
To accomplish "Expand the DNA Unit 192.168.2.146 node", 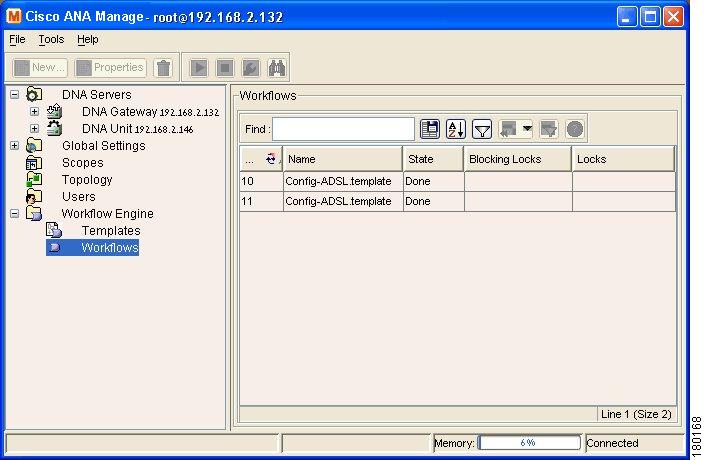I will tap(35, 128).
